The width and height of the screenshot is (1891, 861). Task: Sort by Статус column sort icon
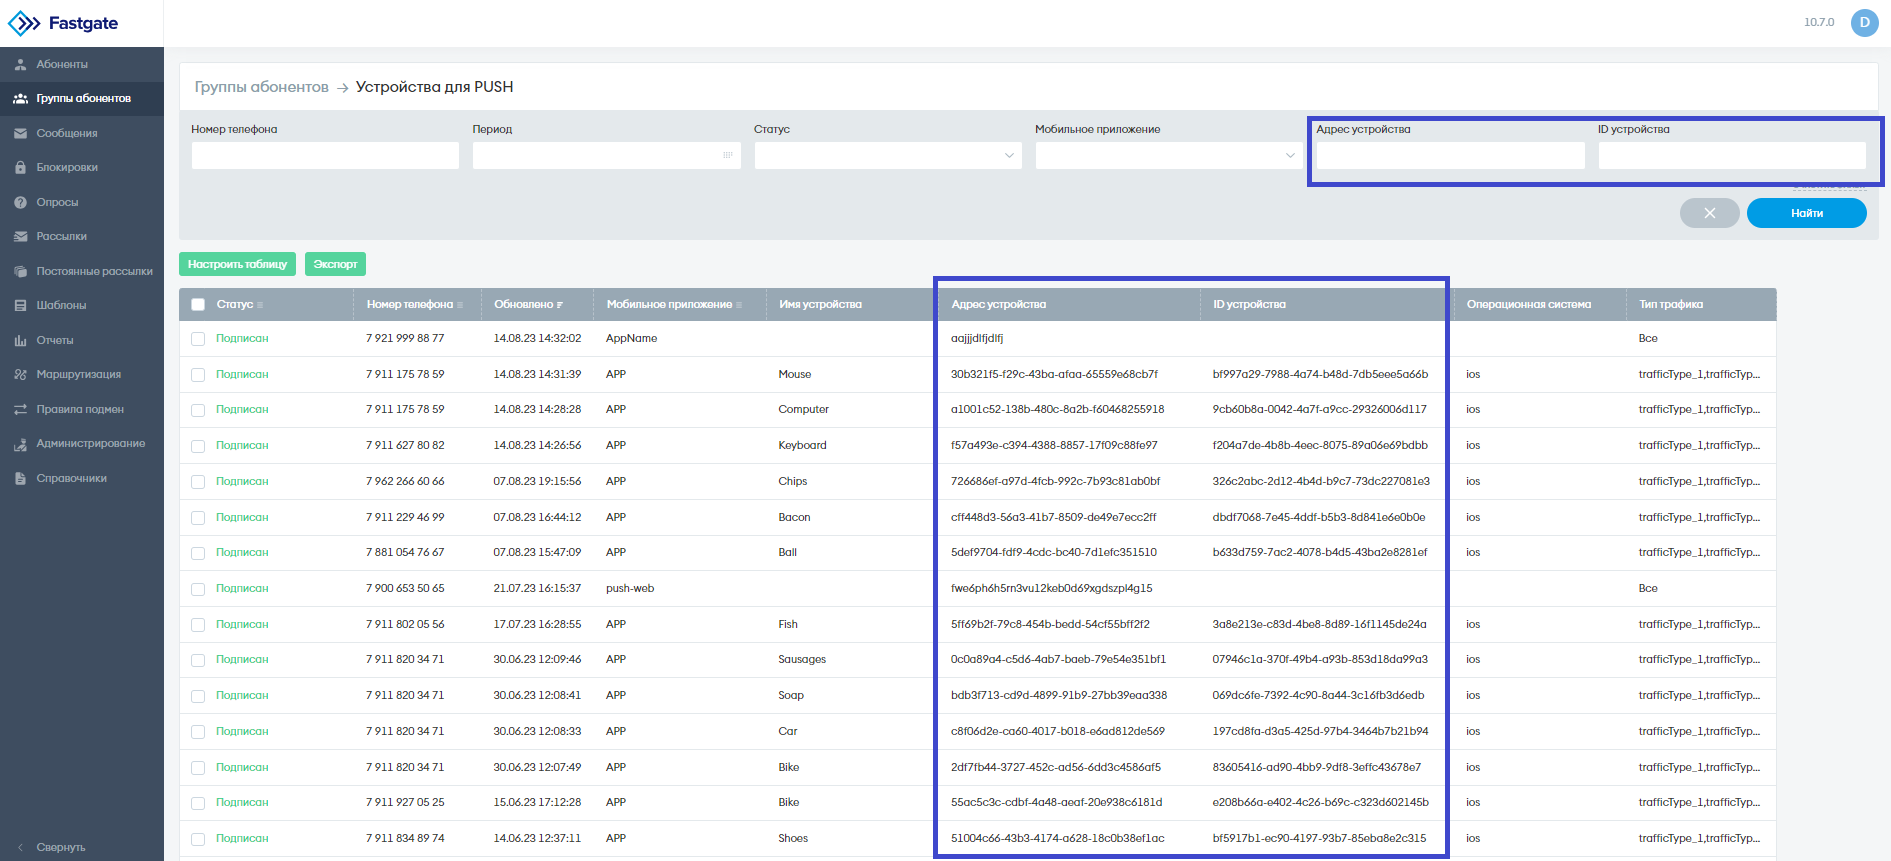[x=260, y=305]
